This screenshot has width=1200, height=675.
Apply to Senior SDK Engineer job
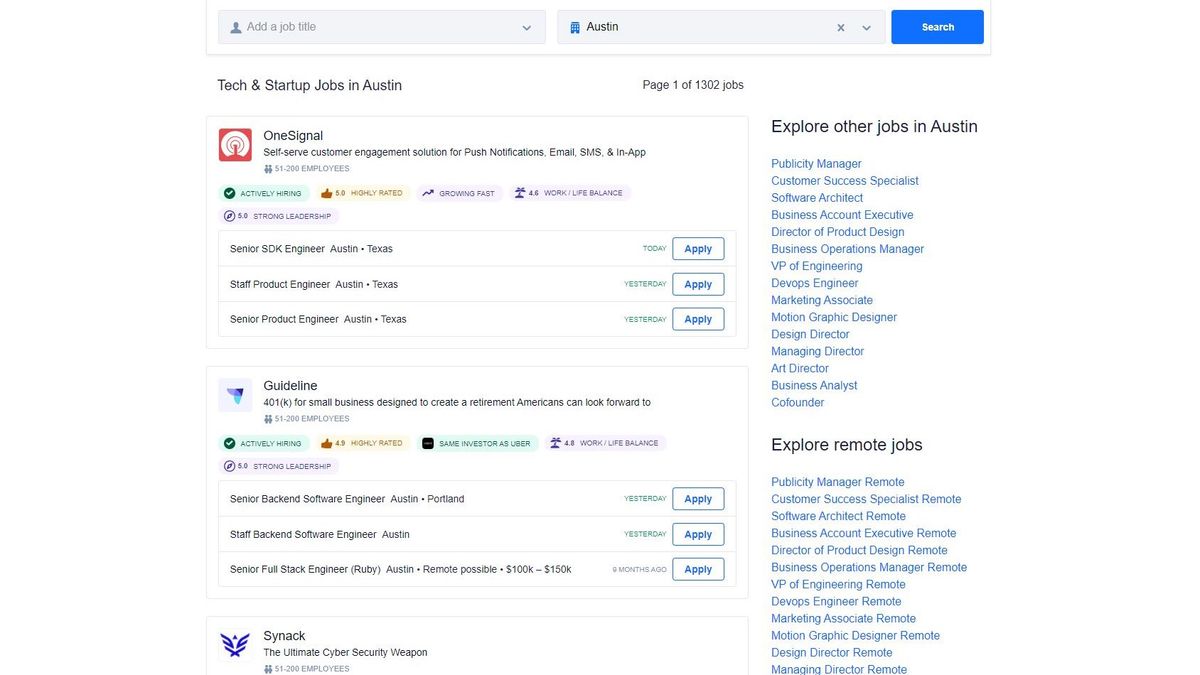click(698, 249)
